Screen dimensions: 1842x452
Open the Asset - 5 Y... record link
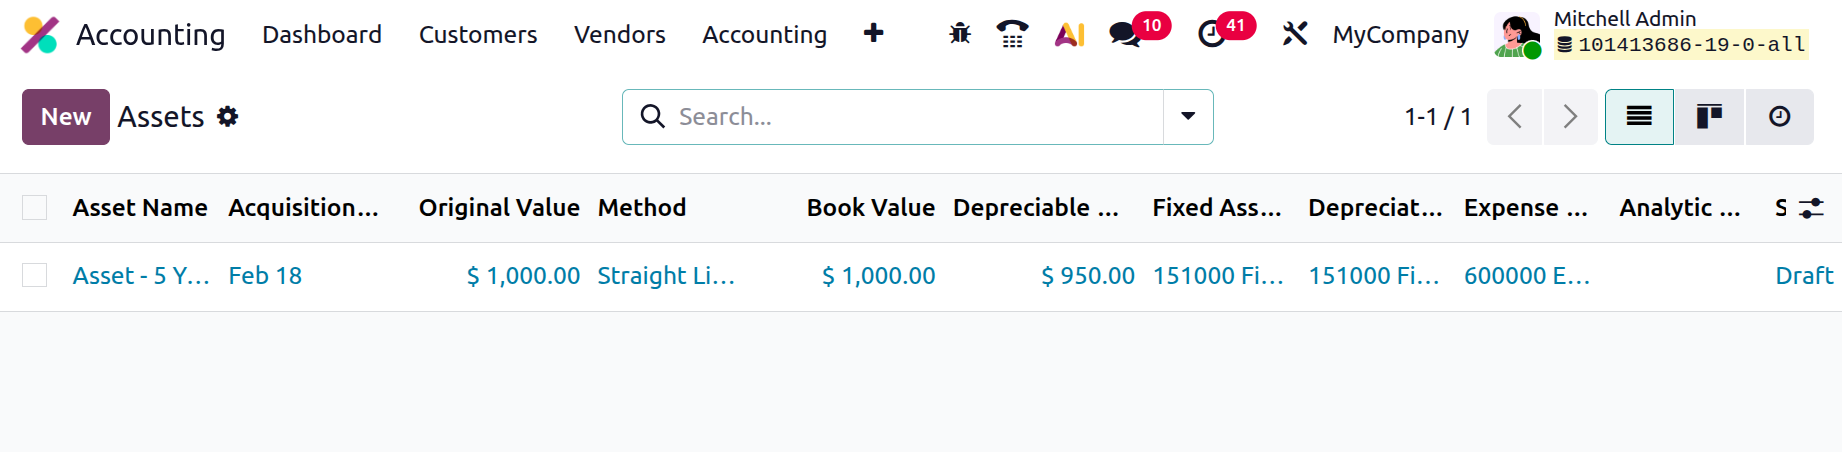pyautogui.click(x=141, y=276)
